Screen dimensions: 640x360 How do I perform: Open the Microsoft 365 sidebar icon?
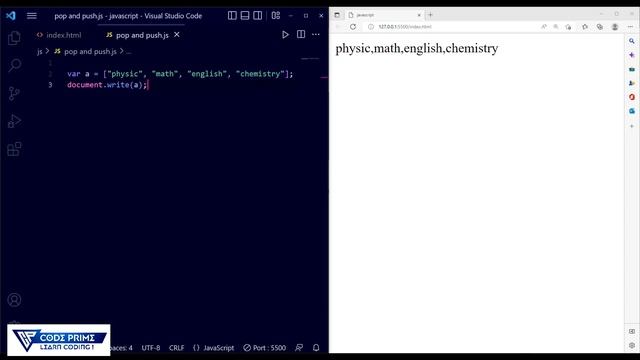click(x=631, y=97)
